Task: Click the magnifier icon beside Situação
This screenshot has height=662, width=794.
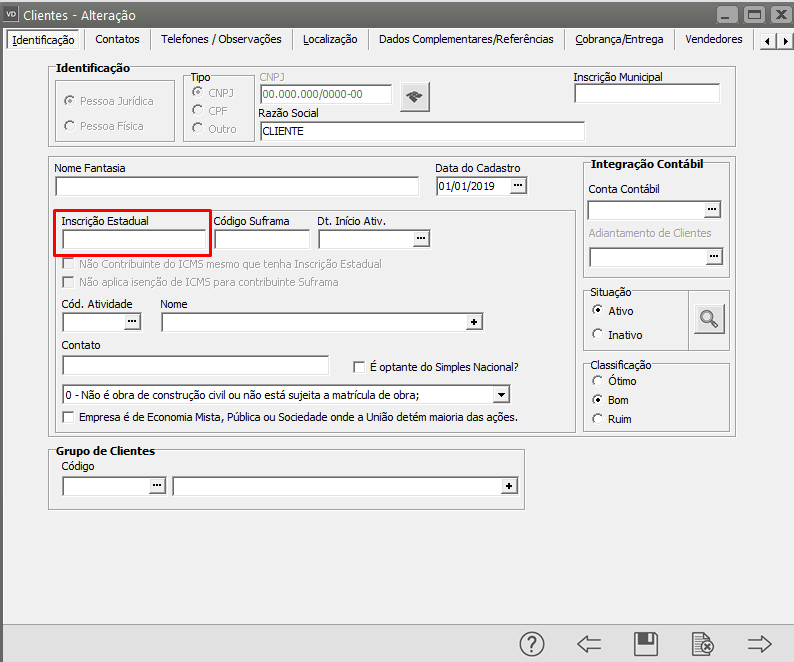Action: (708, 319)
